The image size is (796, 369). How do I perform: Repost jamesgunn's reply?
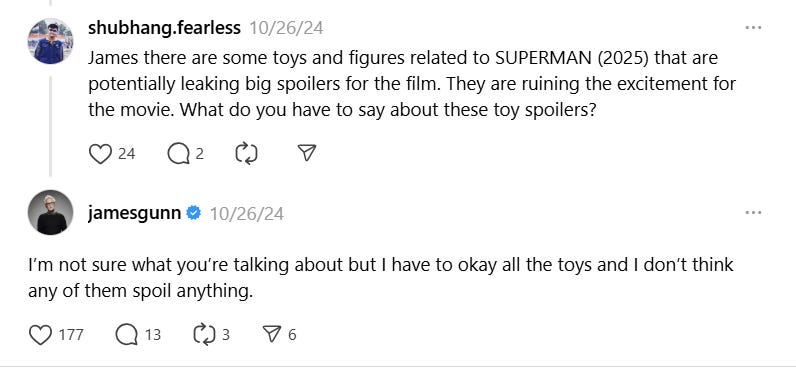(x=205, y=335)
